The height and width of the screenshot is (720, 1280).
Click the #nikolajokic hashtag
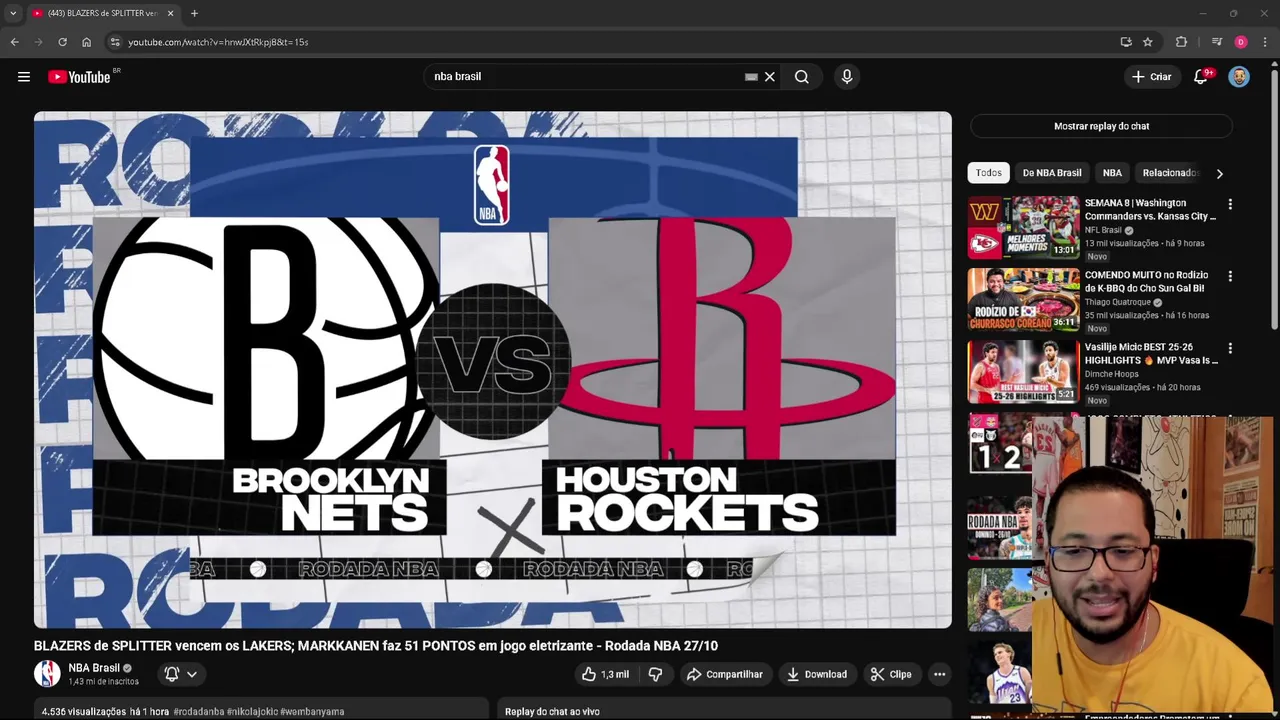coord(252,712)
